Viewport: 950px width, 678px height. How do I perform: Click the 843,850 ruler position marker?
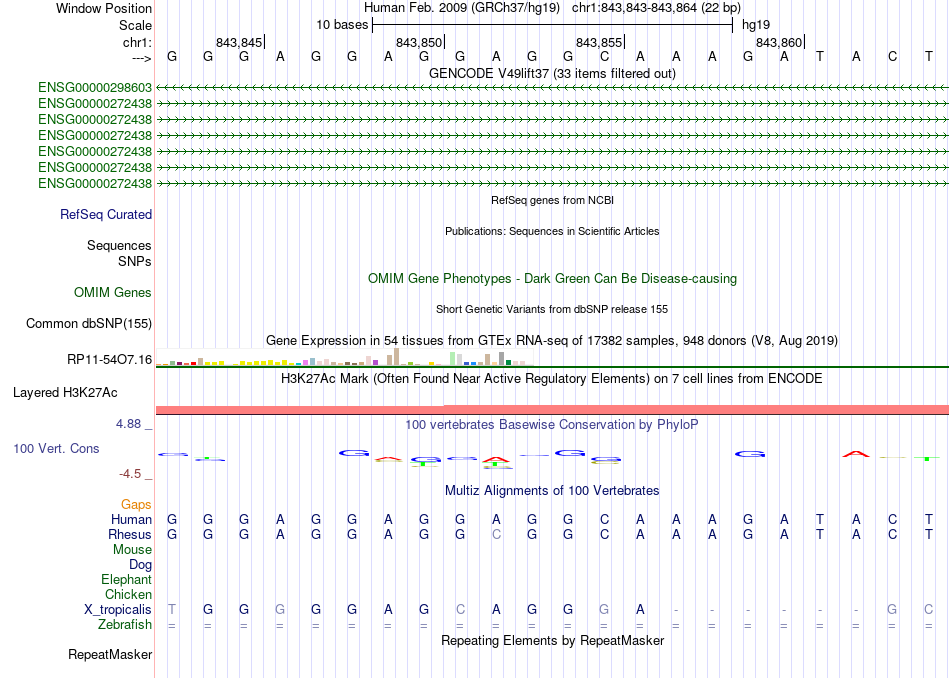click(x=420, y=42)
